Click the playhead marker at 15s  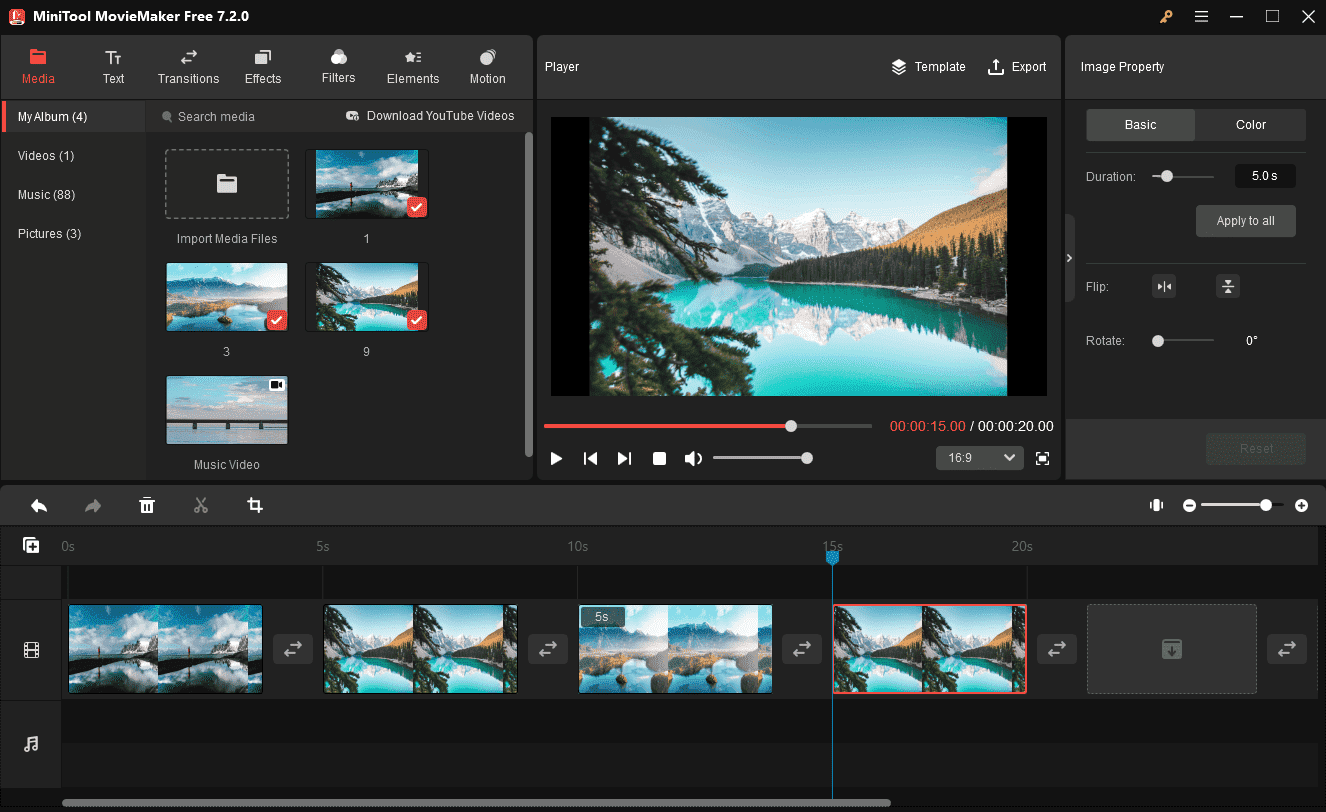pyautogui.click(x=832, y=556)
